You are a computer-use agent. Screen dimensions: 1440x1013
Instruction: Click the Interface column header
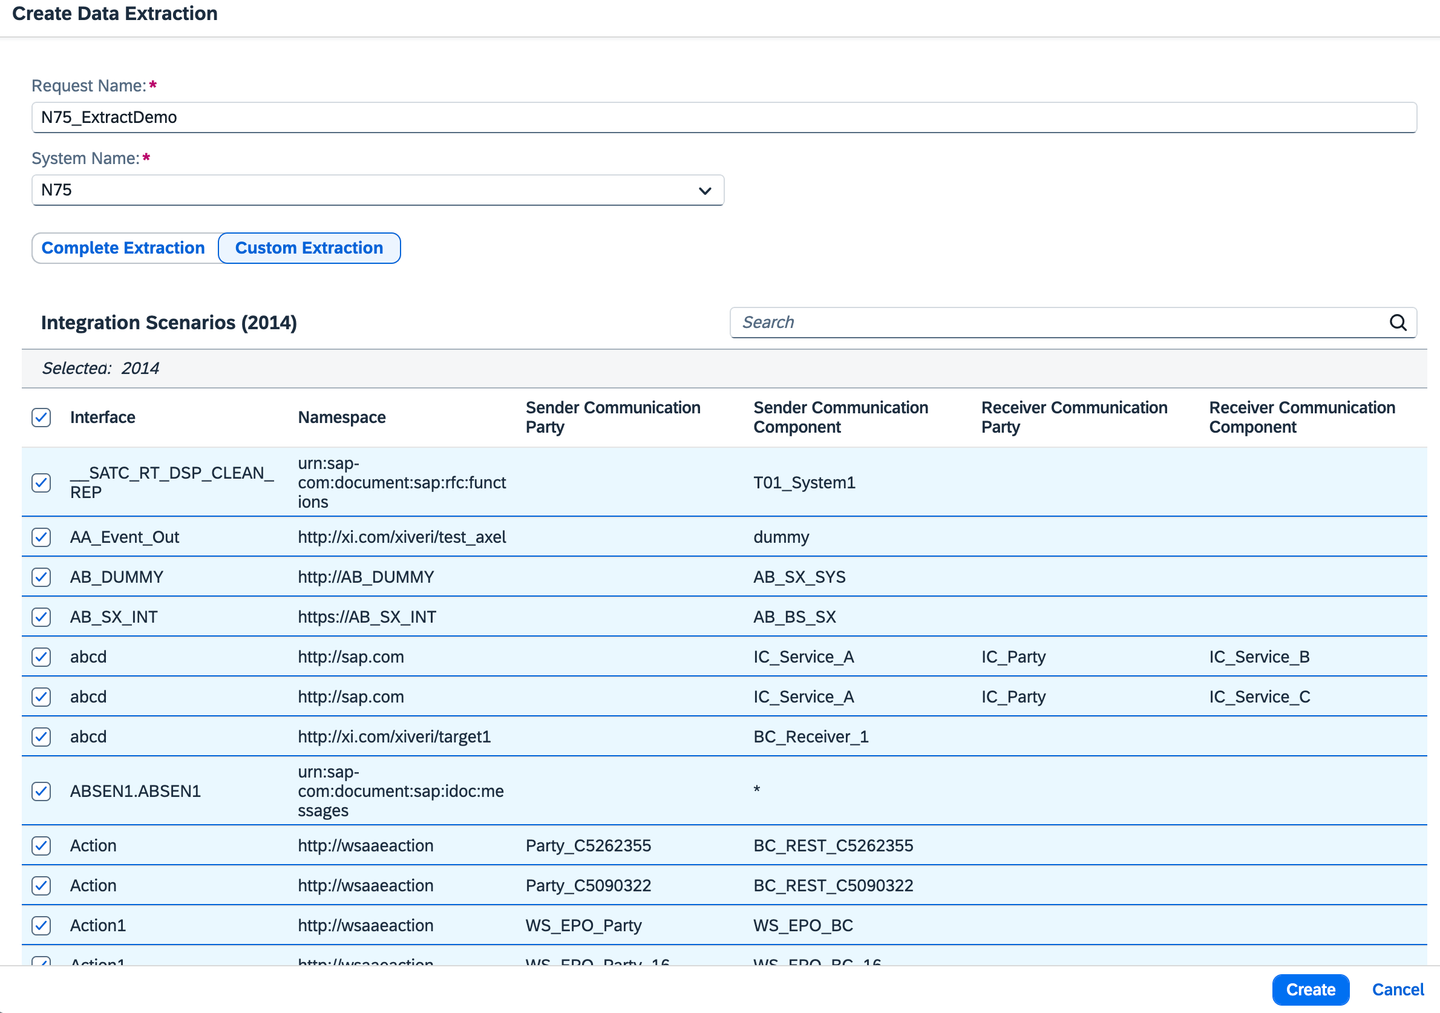[103, 417]
